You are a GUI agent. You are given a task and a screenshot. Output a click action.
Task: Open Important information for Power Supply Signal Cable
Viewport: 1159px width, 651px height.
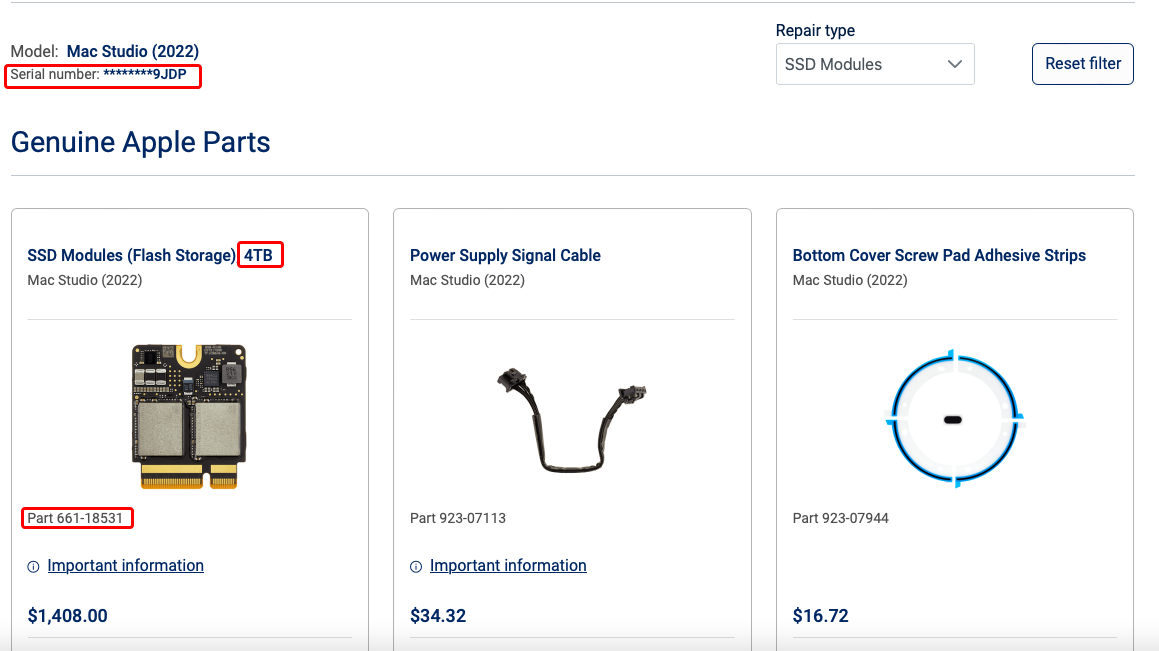pyautogui.click(x=508, y=566)
